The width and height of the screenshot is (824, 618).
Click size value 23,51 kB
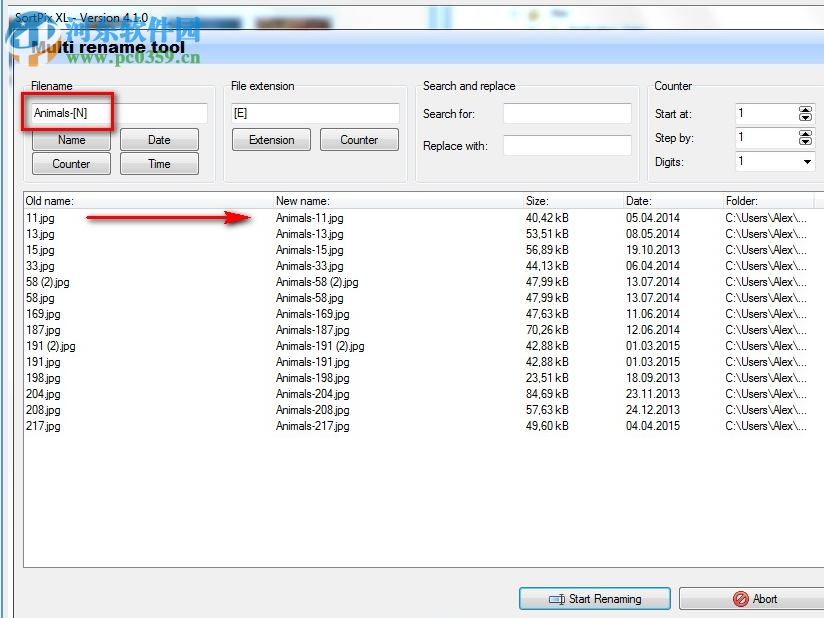pyautogui.click(x=547, y=378)
